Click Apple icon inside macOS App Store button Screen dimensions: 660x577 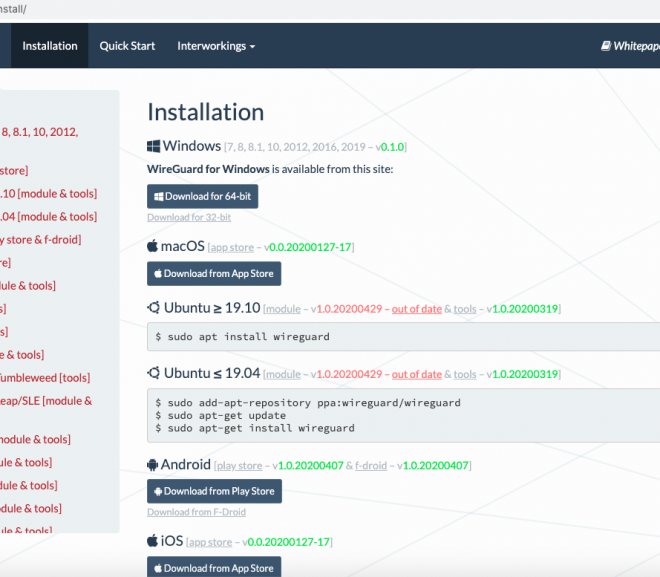[158, 274]
